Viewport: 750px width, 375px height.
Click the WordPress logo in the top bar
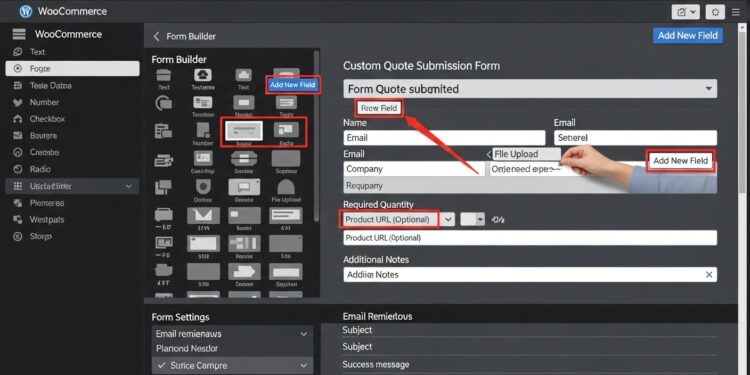pyautogui.click(x=25, y=11)
